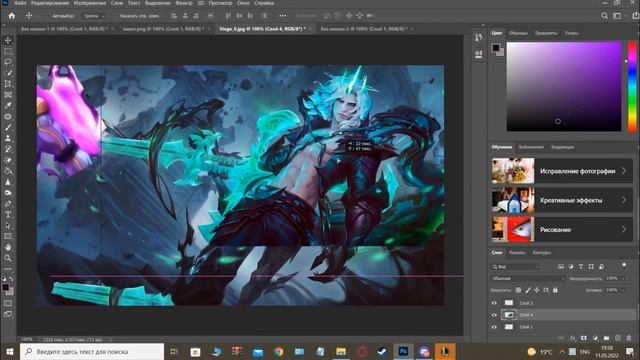The height and width of the screenshot is (360, 640).
Task: Expand Креативные эффекты chevron
Action: 624,200
